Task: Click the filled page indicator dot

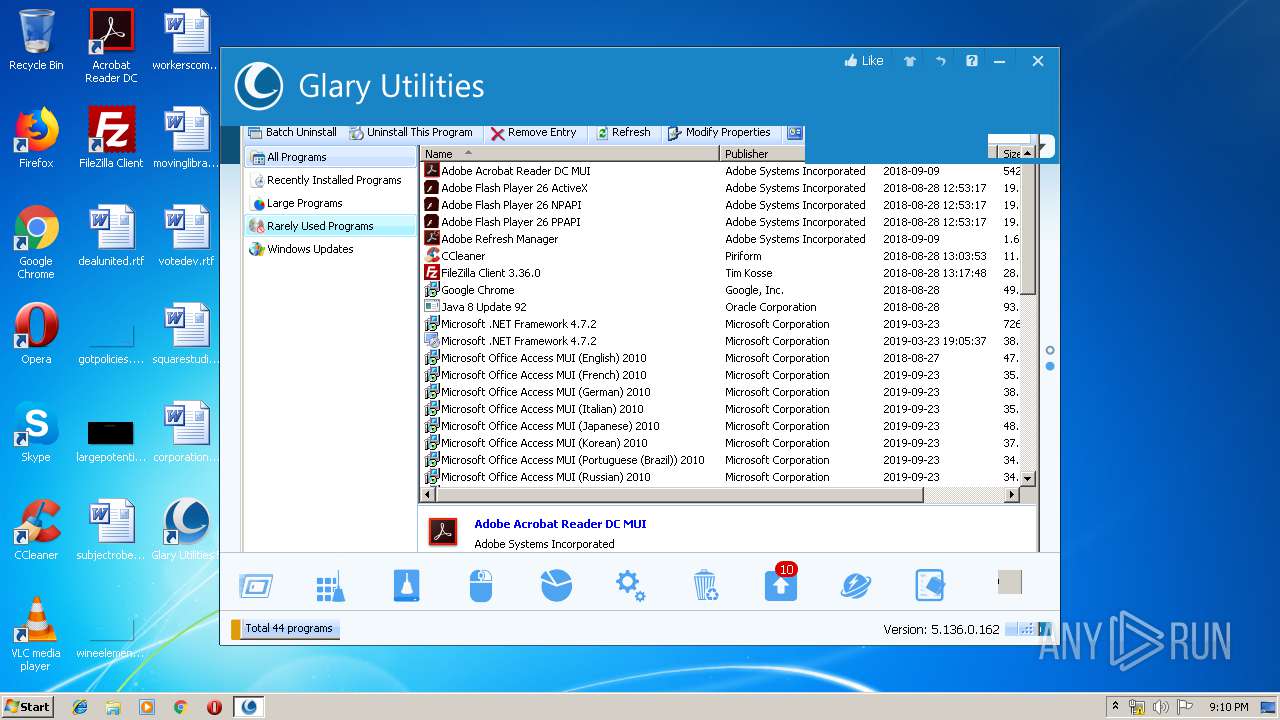Action: coord(1050,366)
